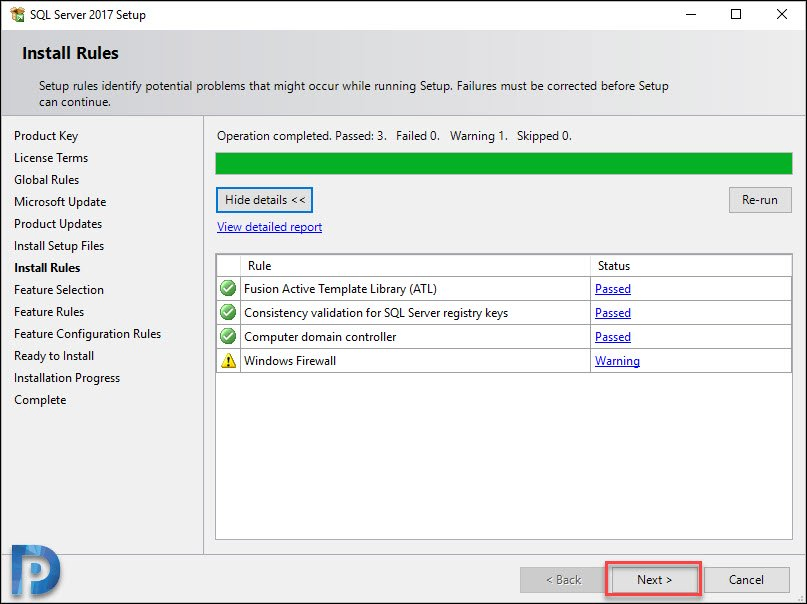Close the SQL Server 2017 Setup window
Viewport: 807px width, 604px height.
point(781,14)
